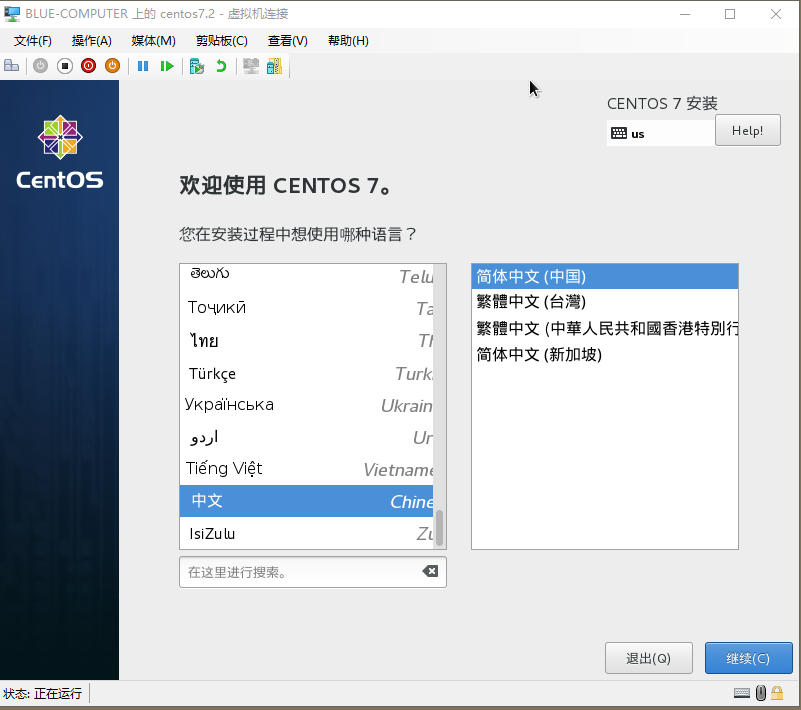
Task: Select 简体中文 (中国) language option
Action: pos(560,275)
